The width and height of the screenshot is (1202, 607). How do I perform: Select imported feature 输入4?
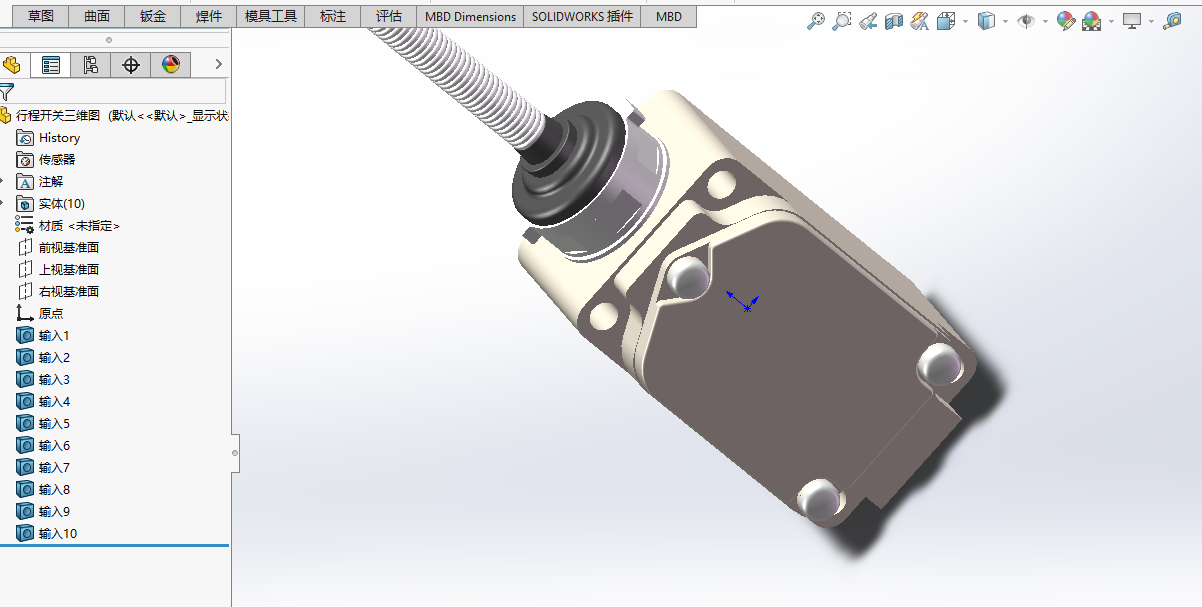click(x=43, y=402)
